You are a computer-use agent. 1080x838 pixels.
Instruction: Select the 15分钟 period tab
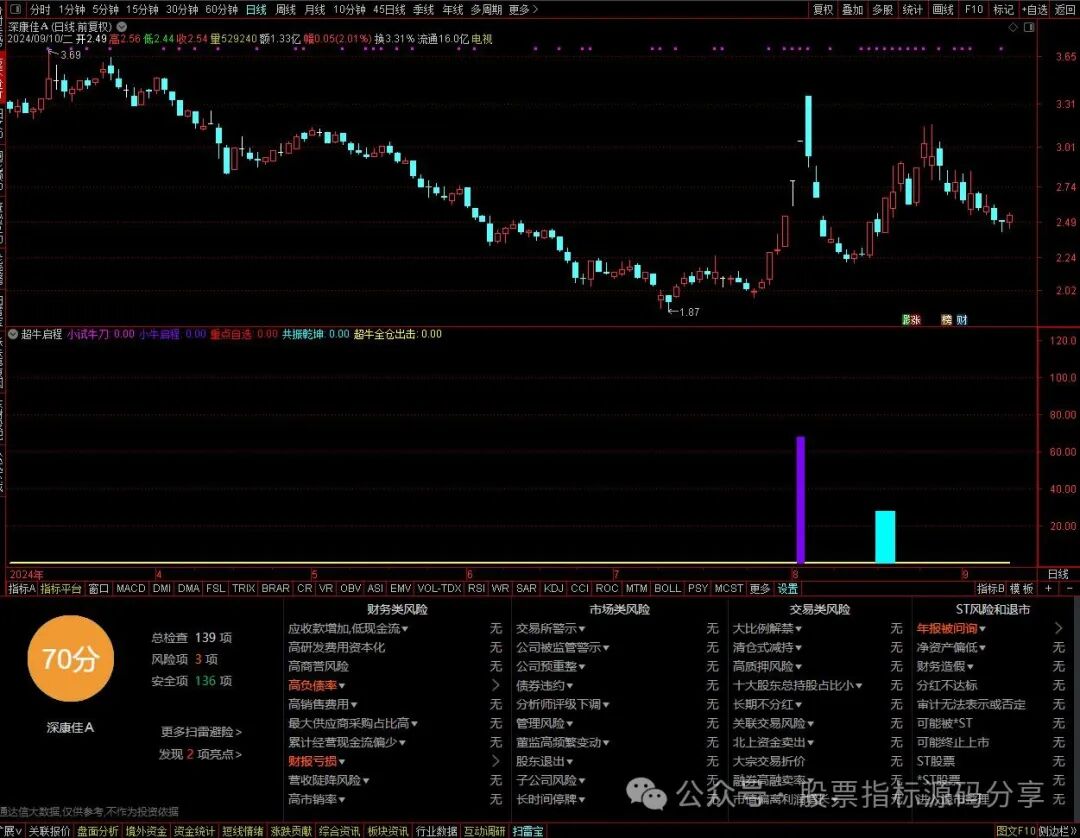pyautogui.click(x=142, y=10)
